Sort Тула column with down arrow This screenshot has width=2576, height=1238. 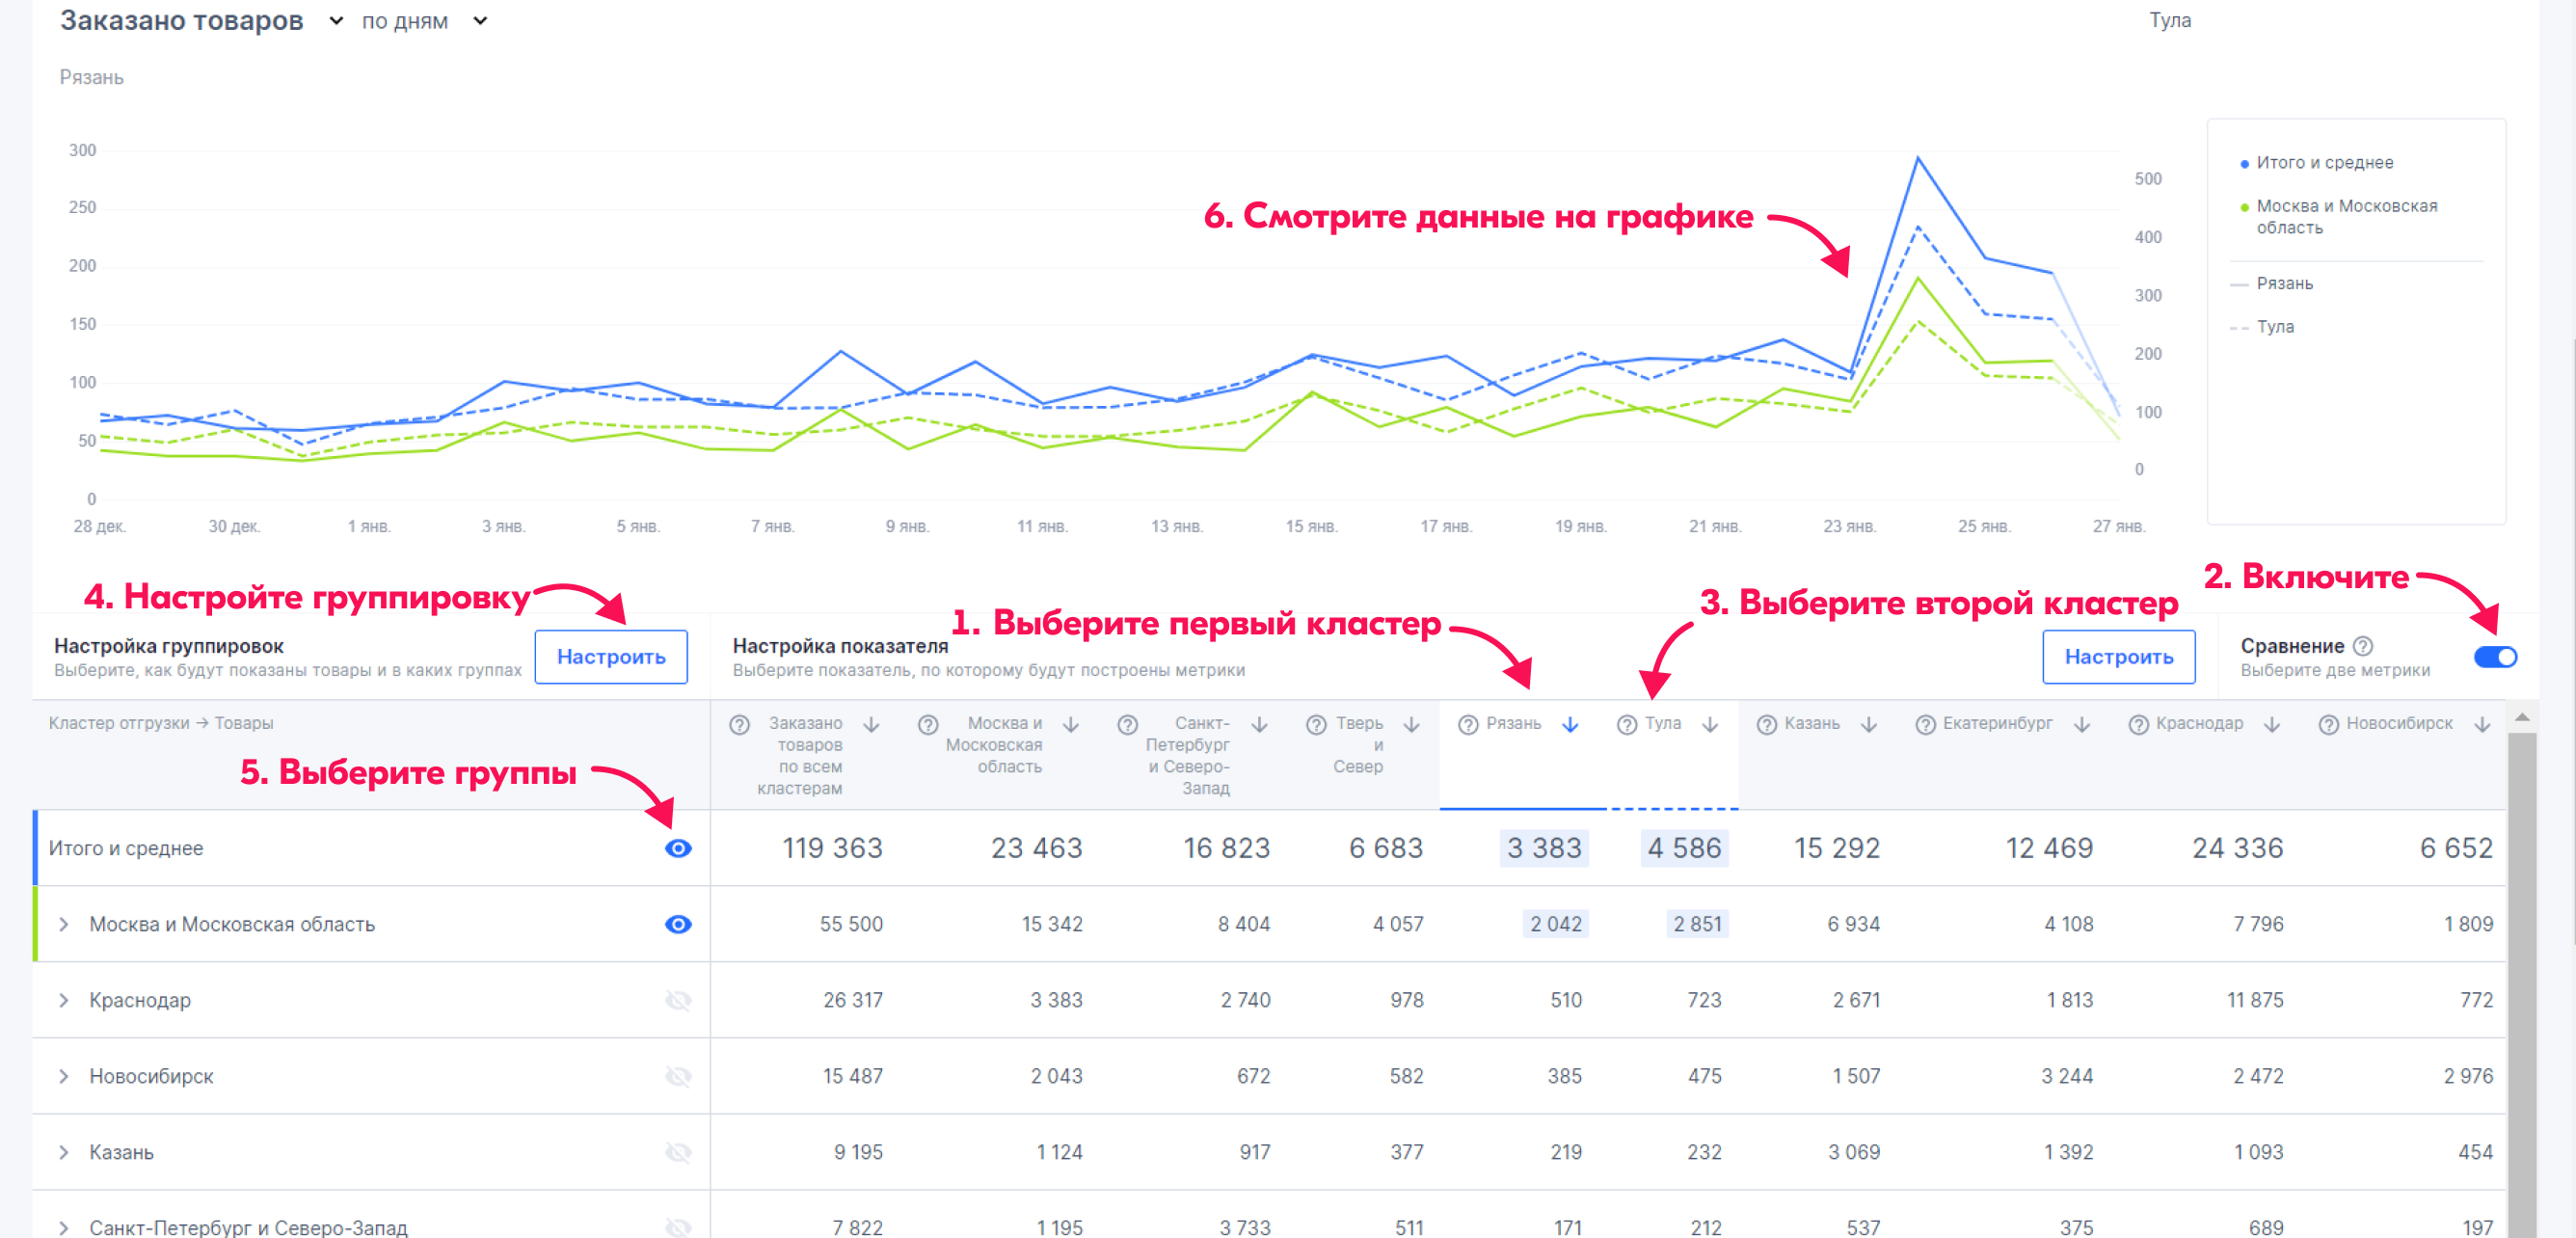tap(1710, 725)
